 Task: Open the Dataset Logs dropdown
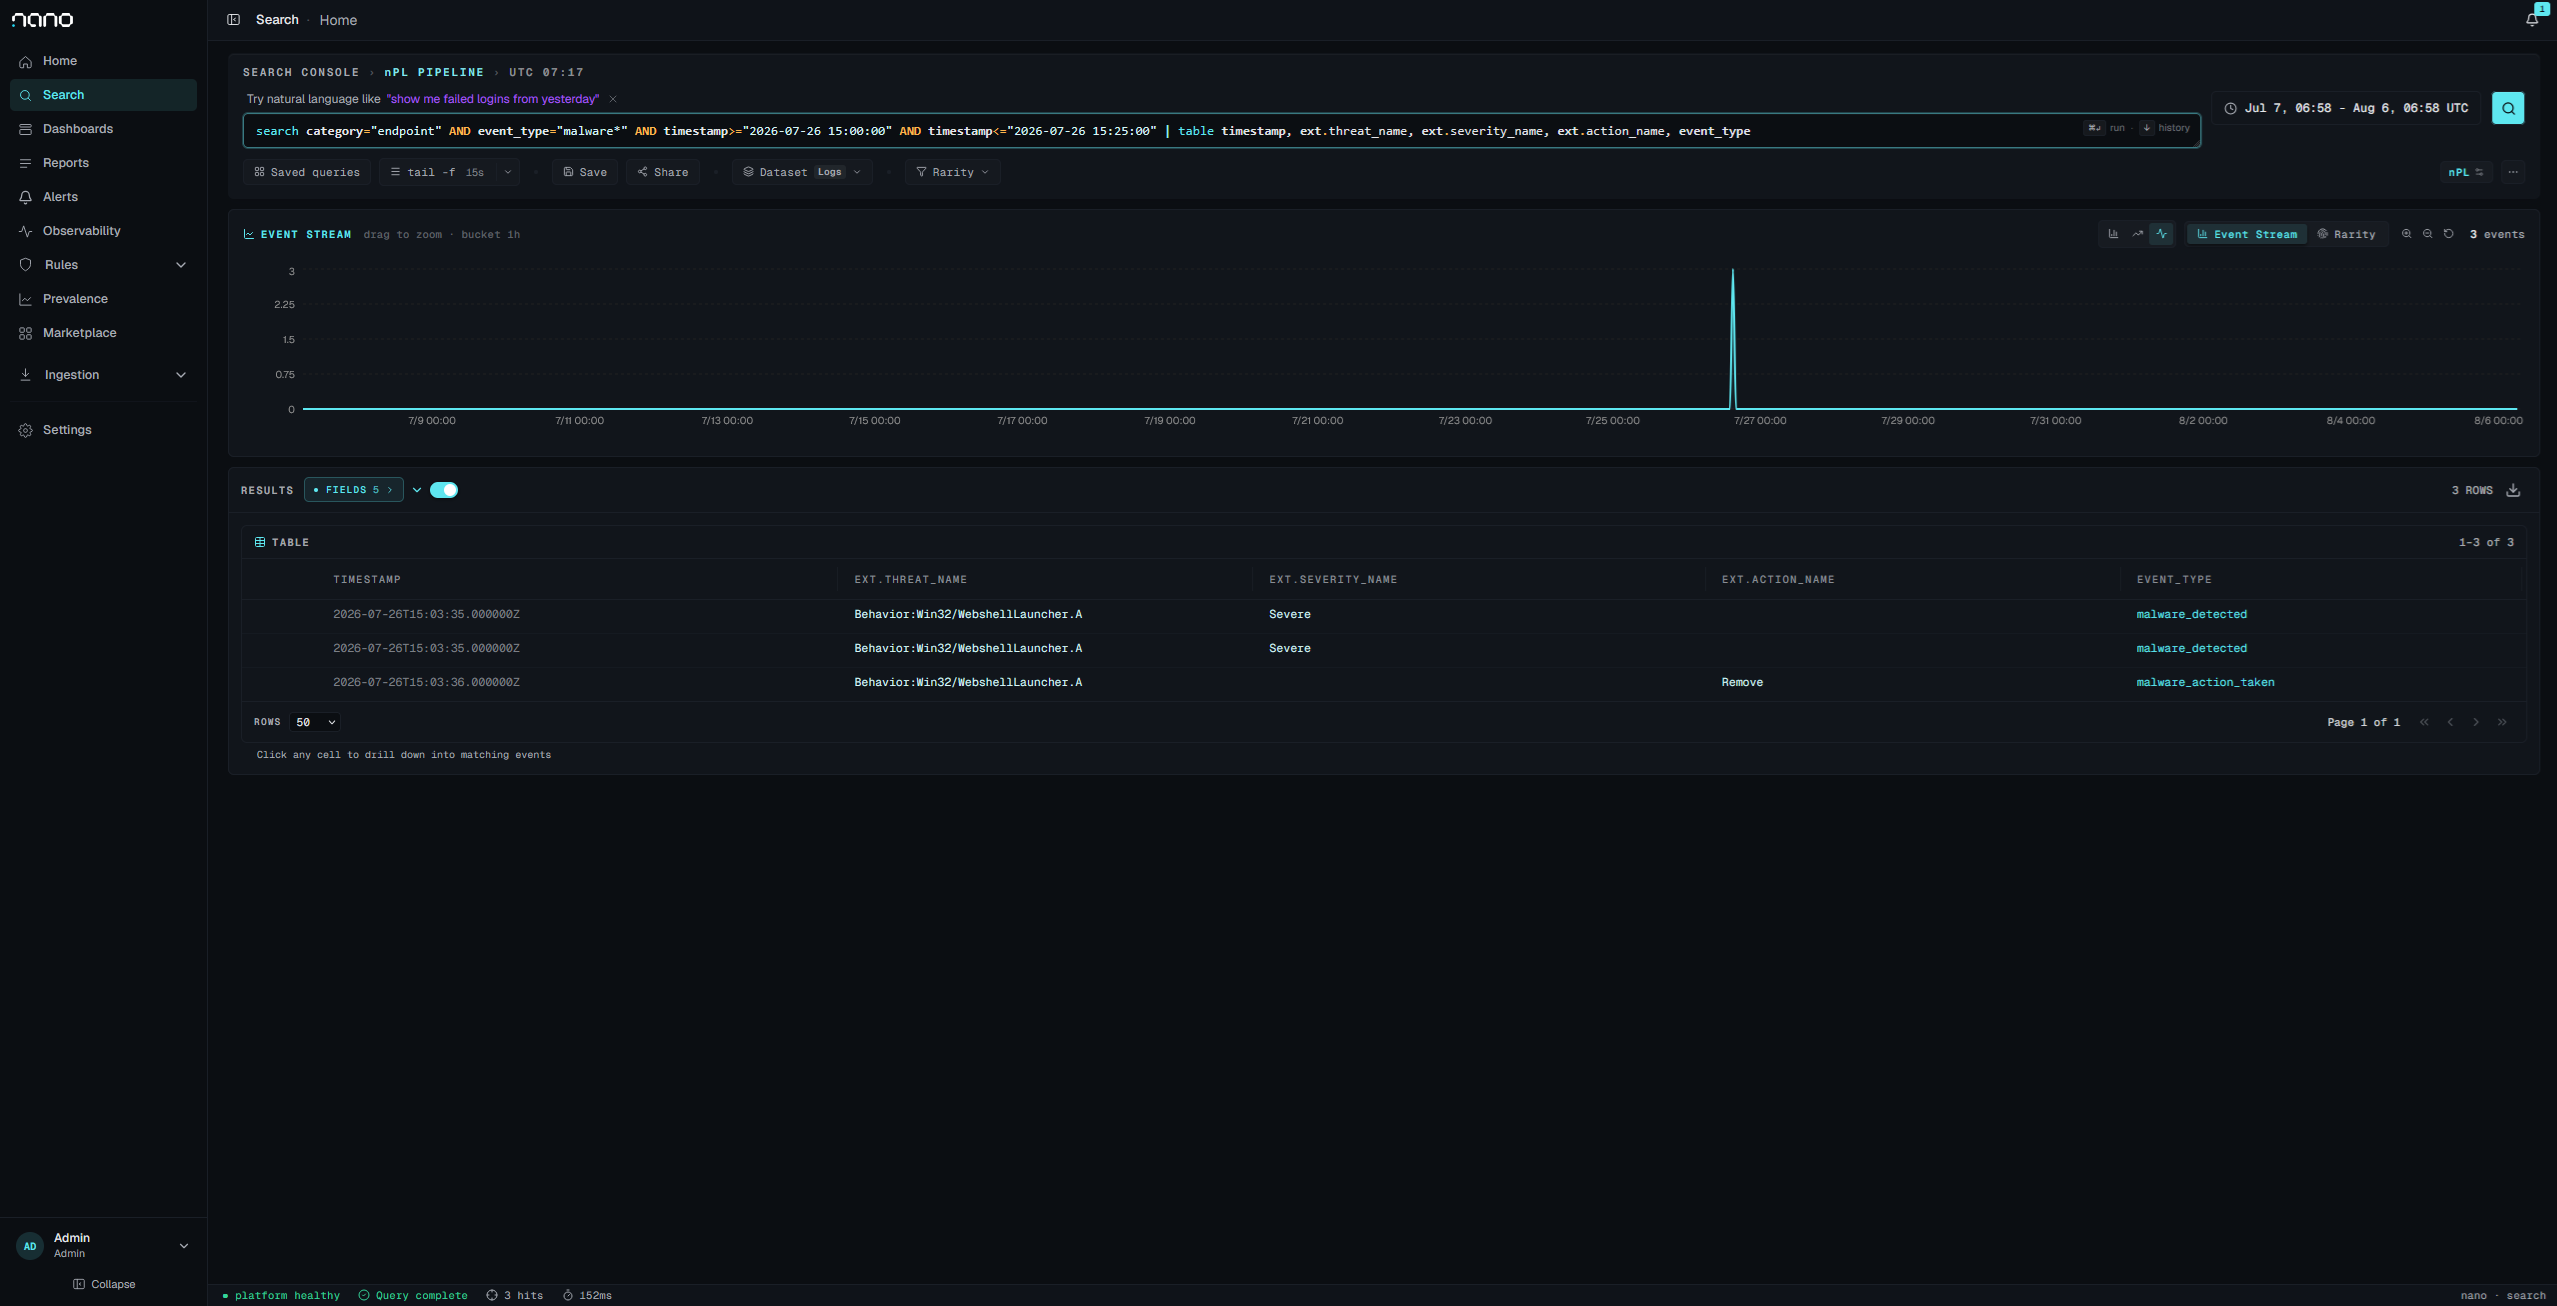click(x=802, y=172)
